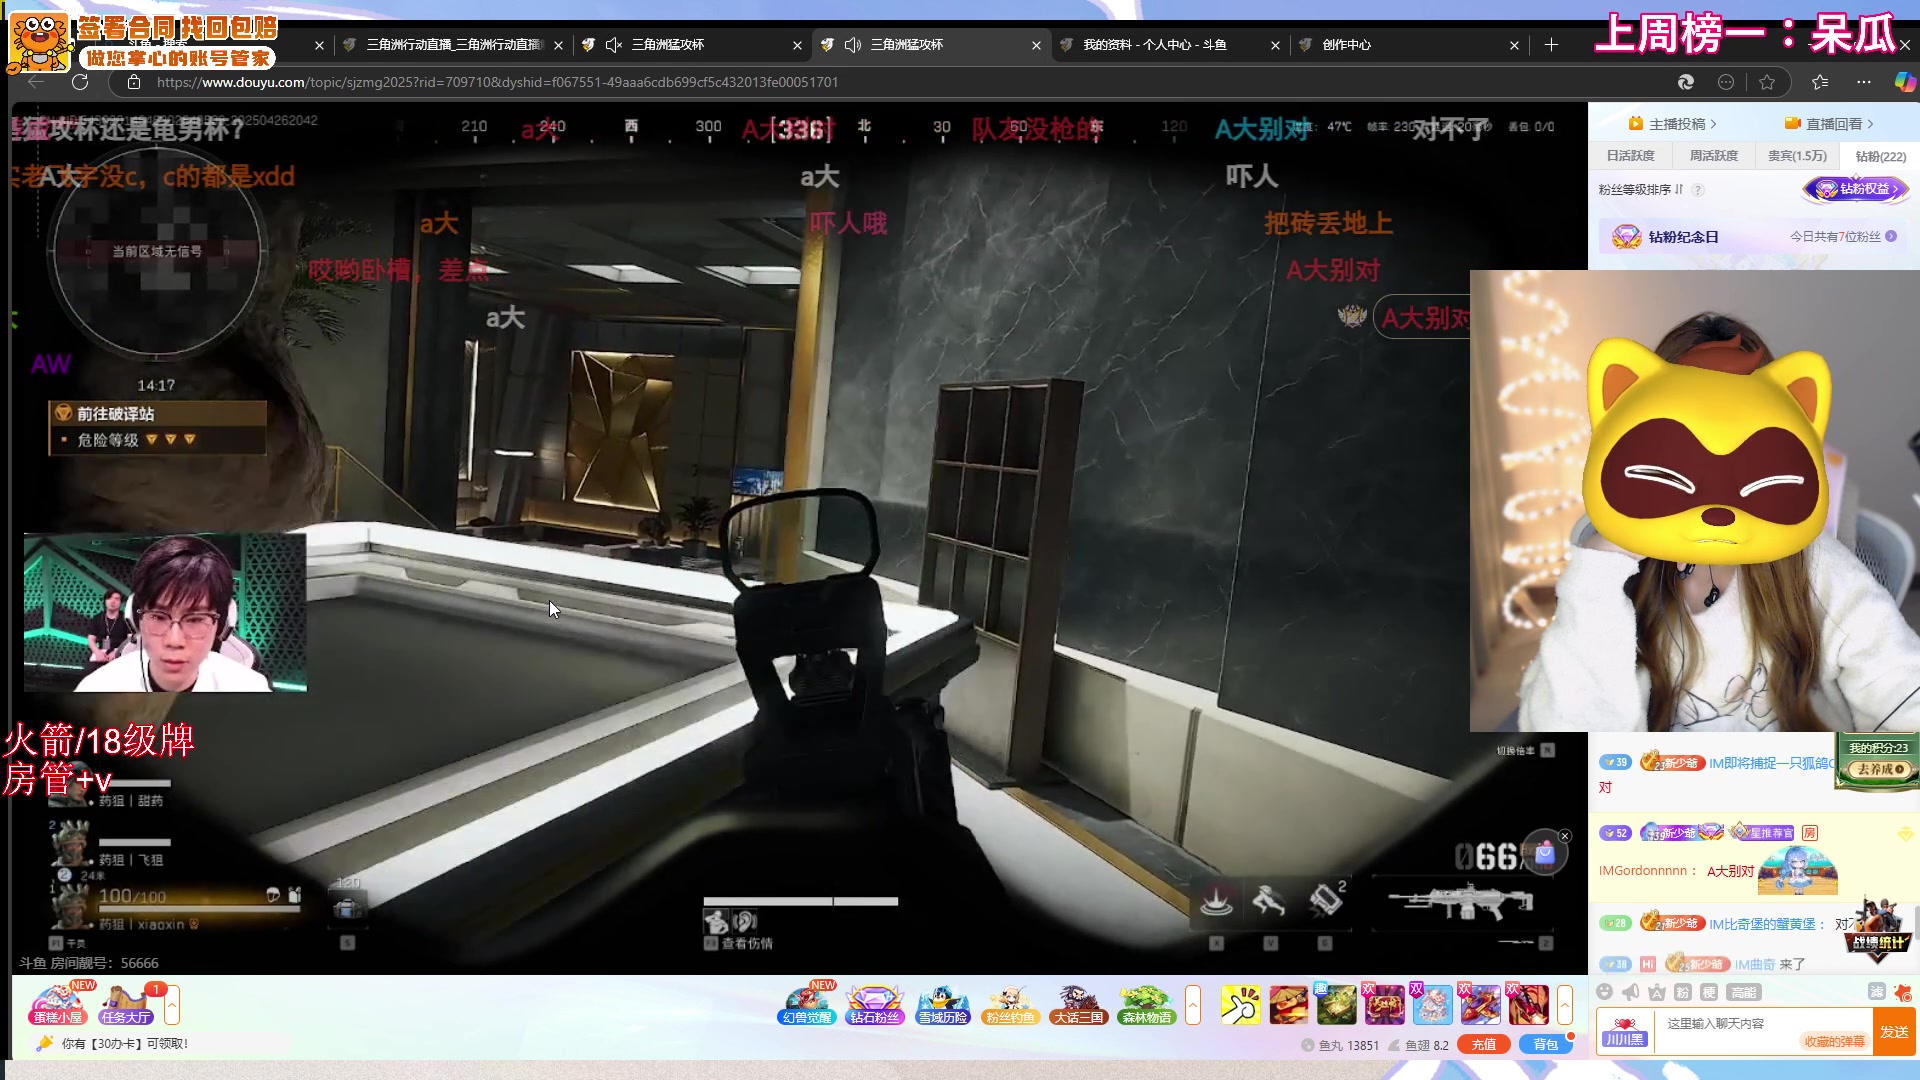
Task: Open the 森林物语 game icon
Action: pyautogui.click(x=1146, y=1004)
